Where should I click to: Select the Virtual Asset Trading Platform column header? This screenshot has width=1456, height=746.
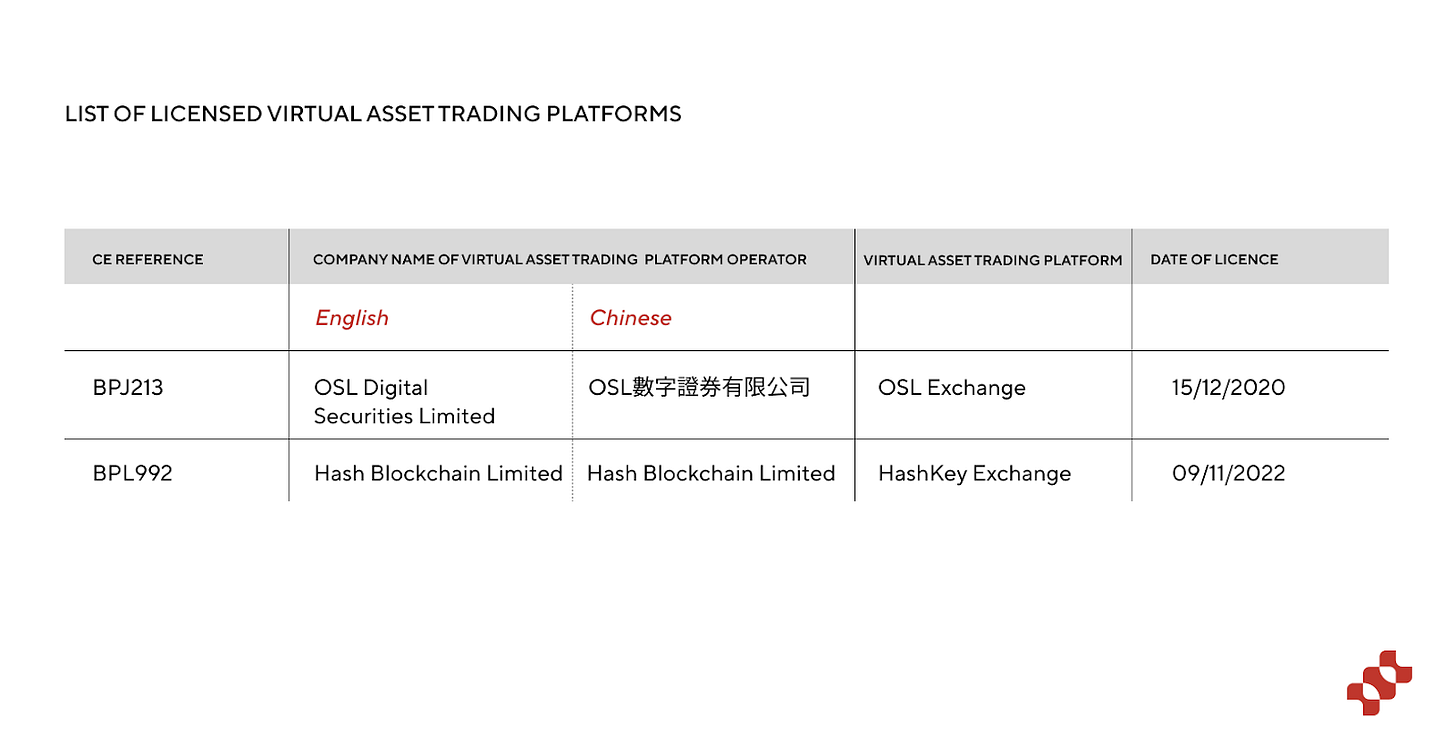(992, 260)
